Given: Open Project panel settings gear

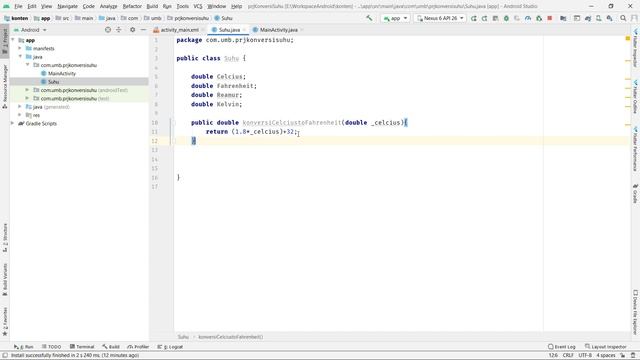Looking at the screenshot, I should [x=132, y=30].
